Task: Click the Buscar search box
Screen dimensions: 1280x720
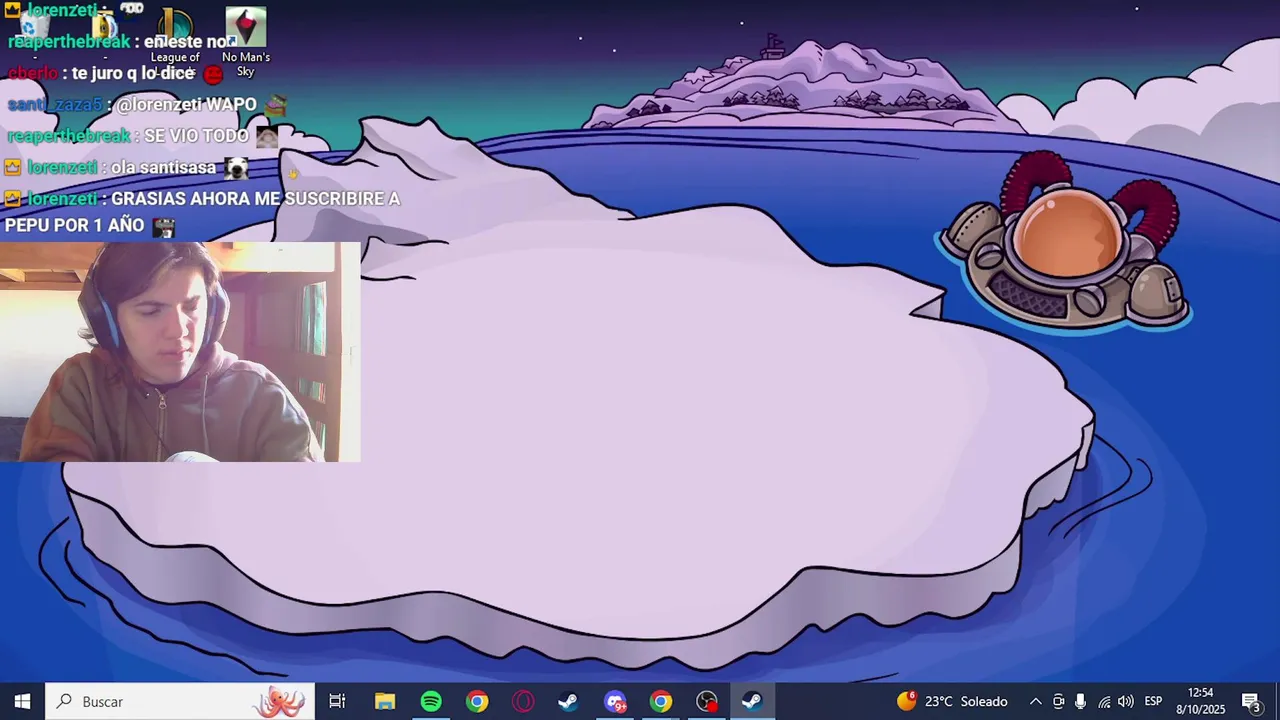Action: [x=180, y=701]
